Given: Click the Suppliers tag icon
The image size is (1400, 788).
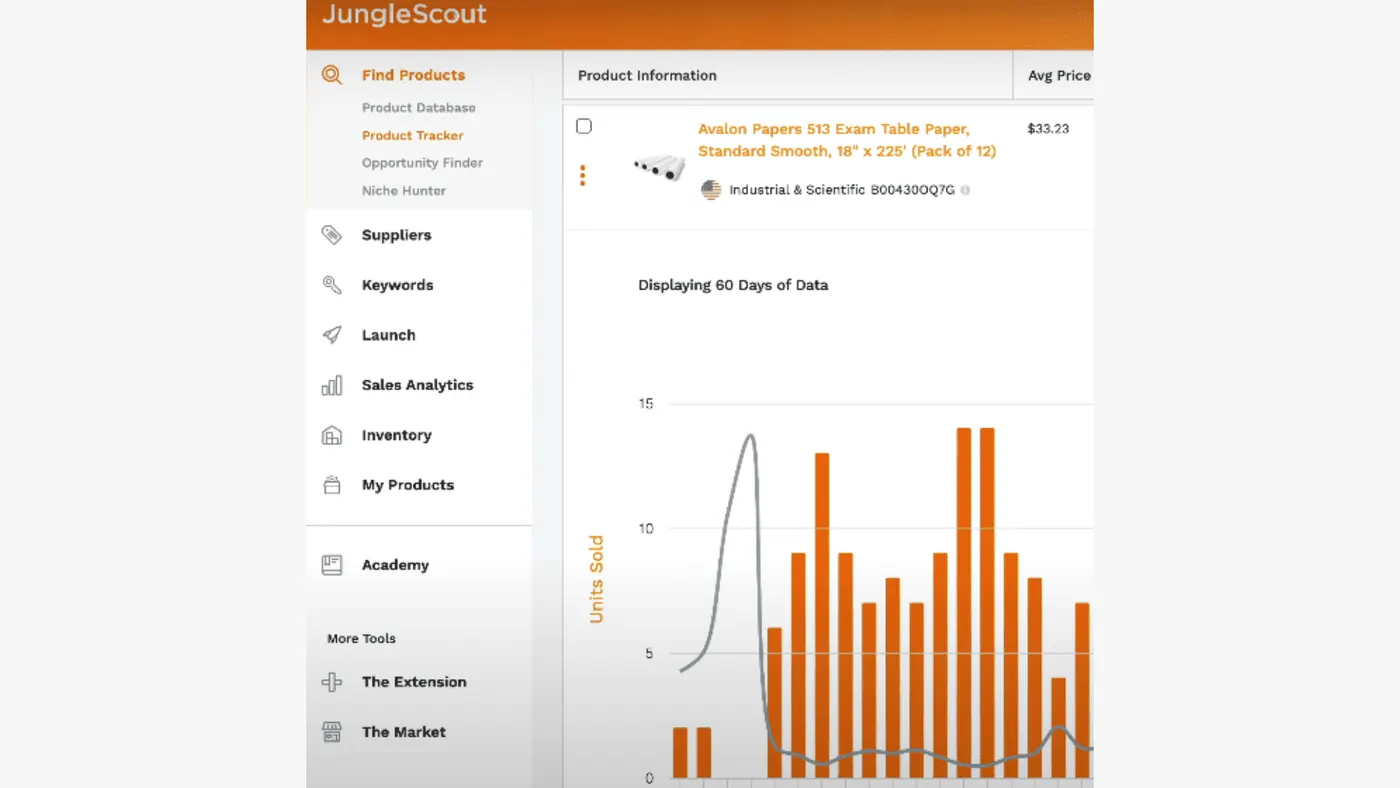Looking at the screenshot, I should [x=332, y=235].
